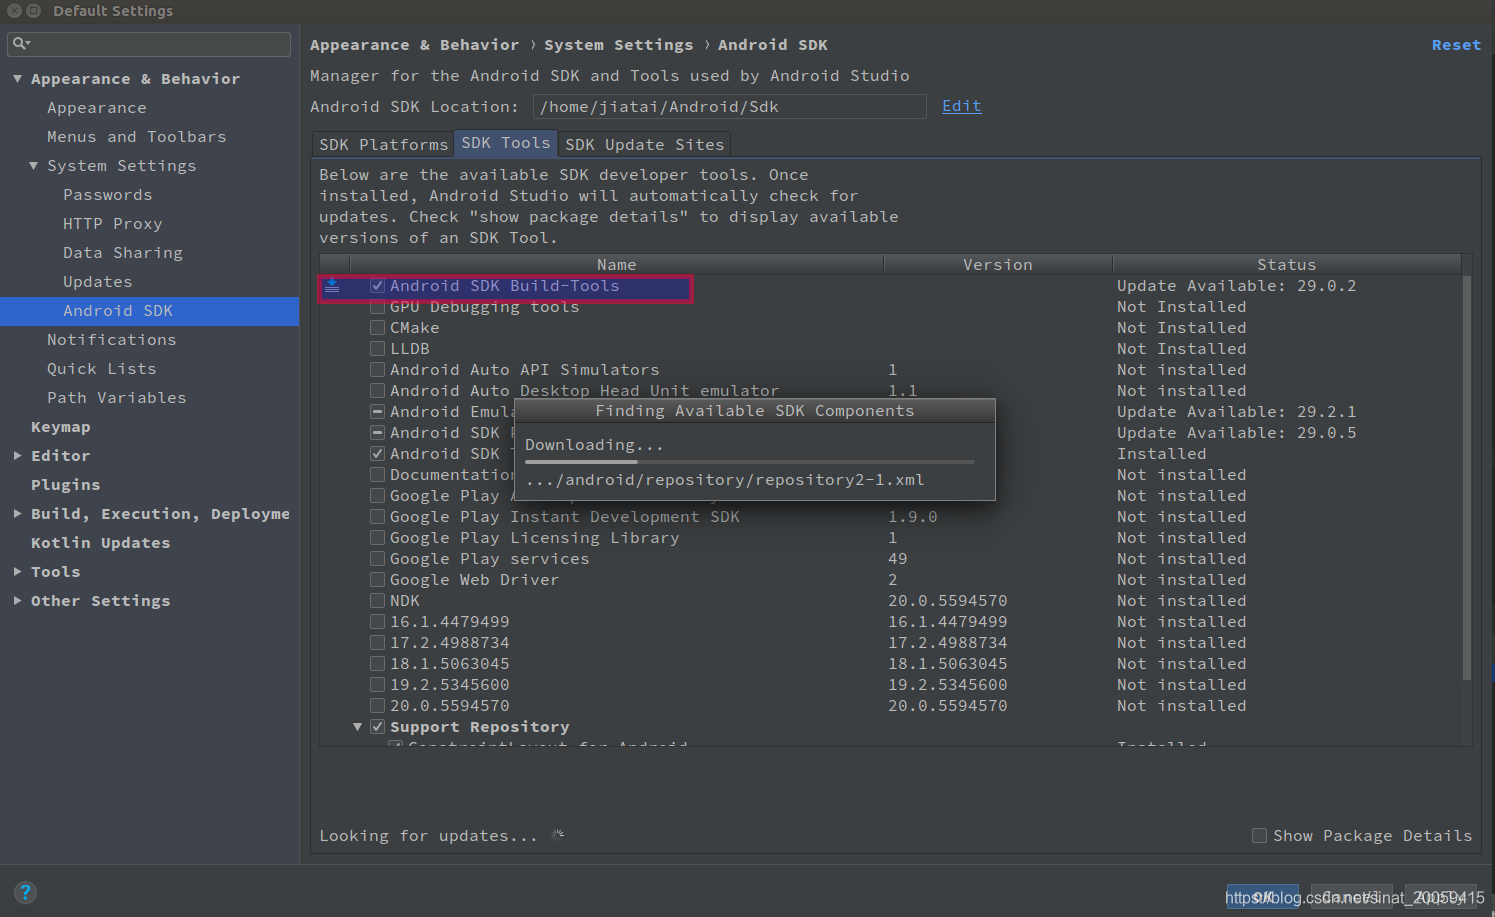Toggle Show Package Details

1259,835
